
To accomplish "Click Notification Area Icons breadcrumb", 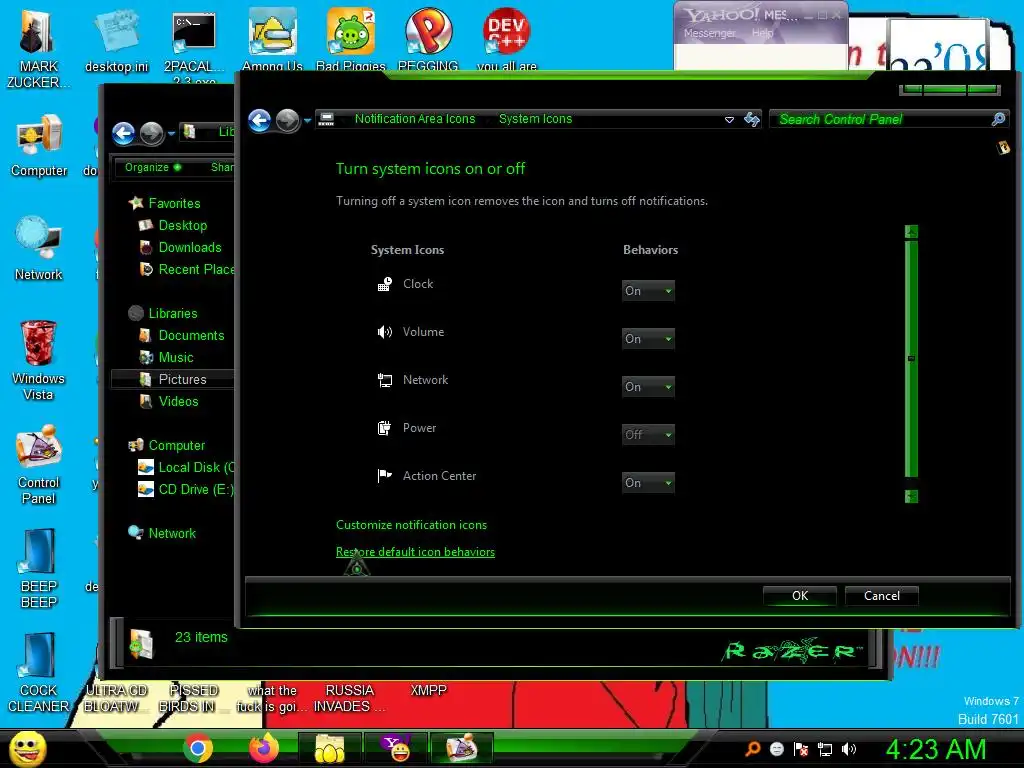I will click(415, 119).
